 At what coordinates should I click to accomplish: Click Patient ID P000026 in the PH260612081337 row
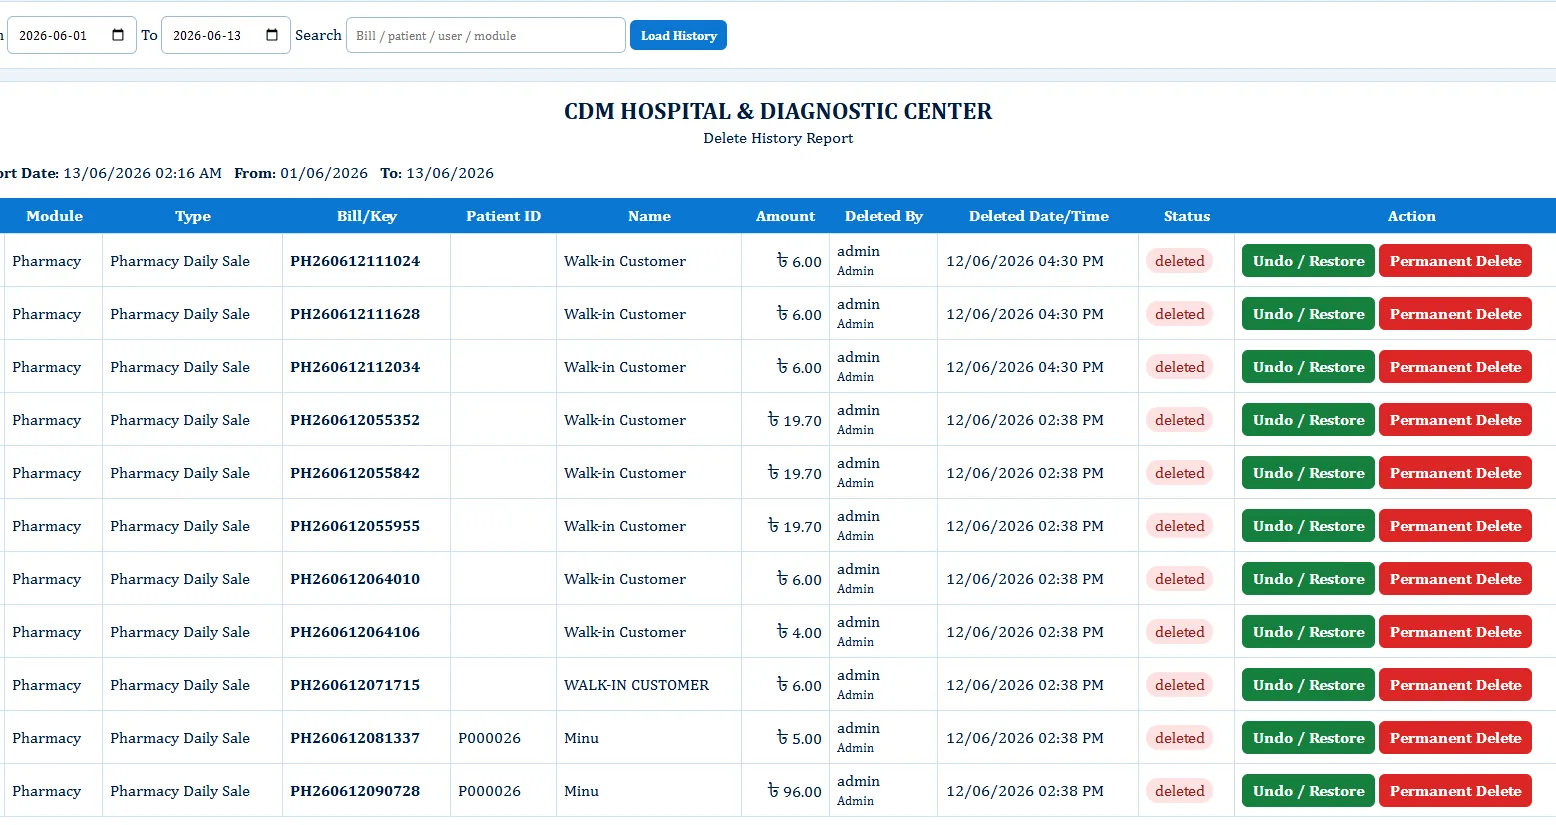[489, 738]
